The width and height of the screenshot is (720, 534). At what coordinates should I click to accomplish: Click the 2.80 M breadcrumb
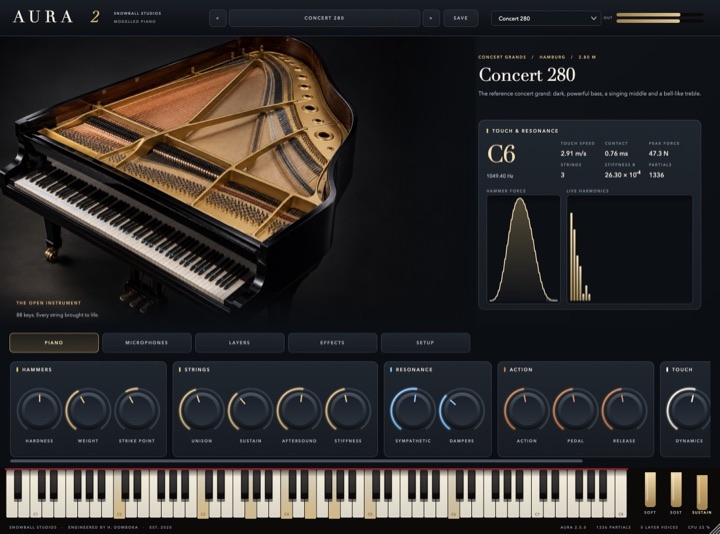pyautogui.click(x=587, y=57)
